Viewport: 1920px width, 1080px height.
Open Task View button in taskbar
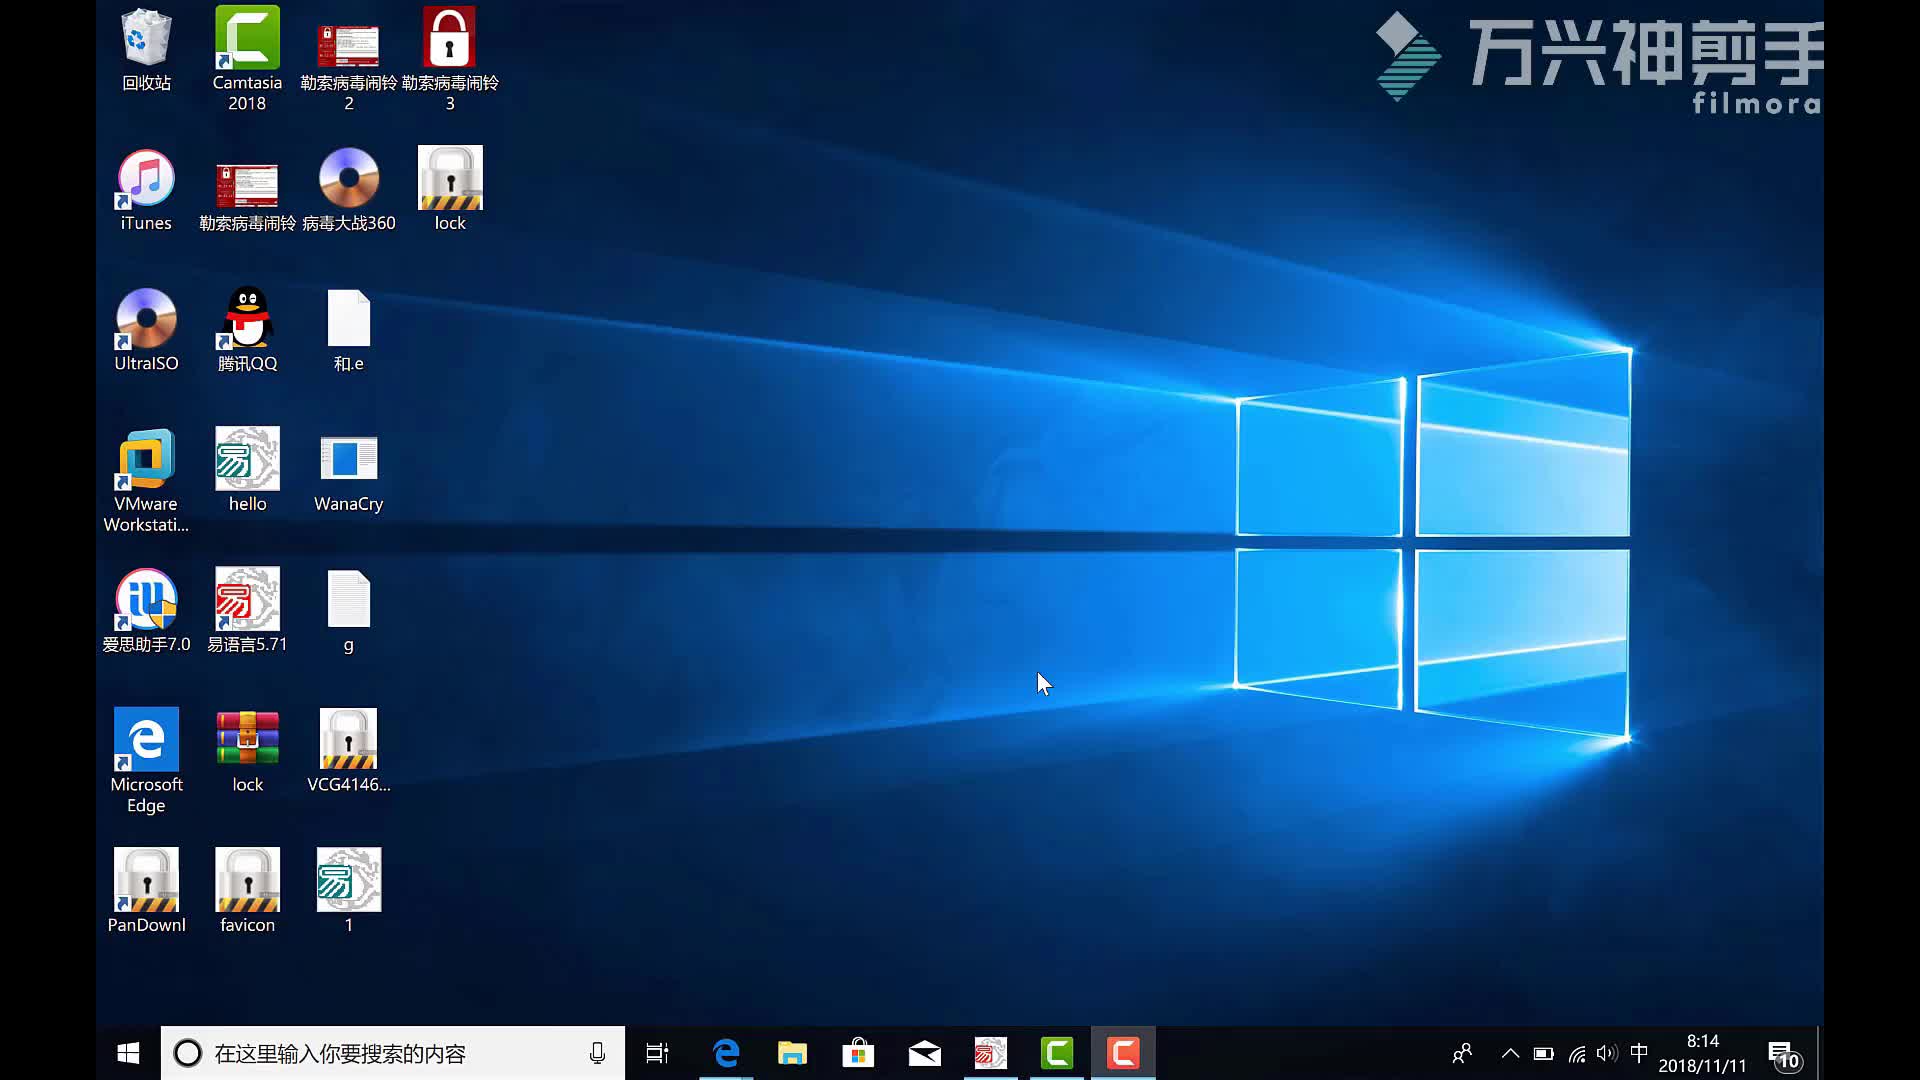click(657, 1052)
